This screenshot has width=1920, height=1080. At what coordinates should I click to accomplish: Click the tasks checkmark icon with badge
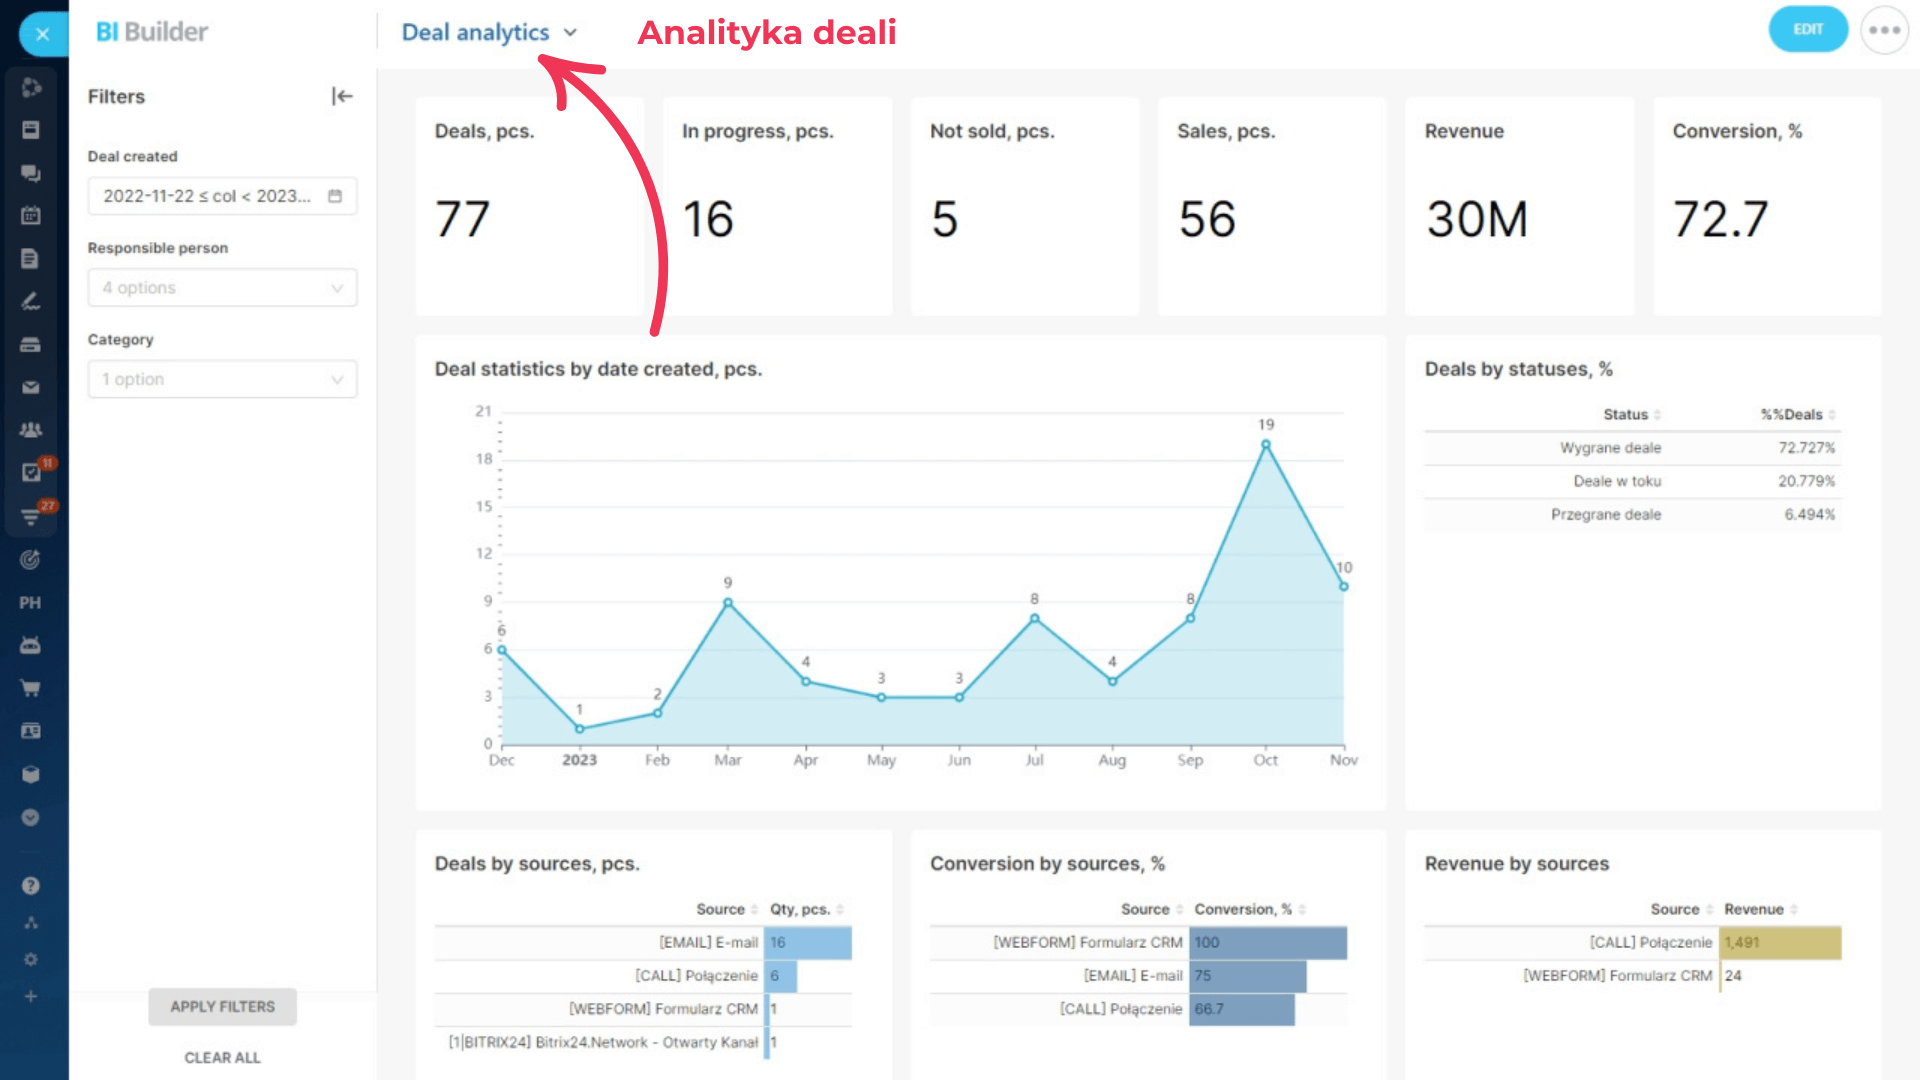(32, 472)
